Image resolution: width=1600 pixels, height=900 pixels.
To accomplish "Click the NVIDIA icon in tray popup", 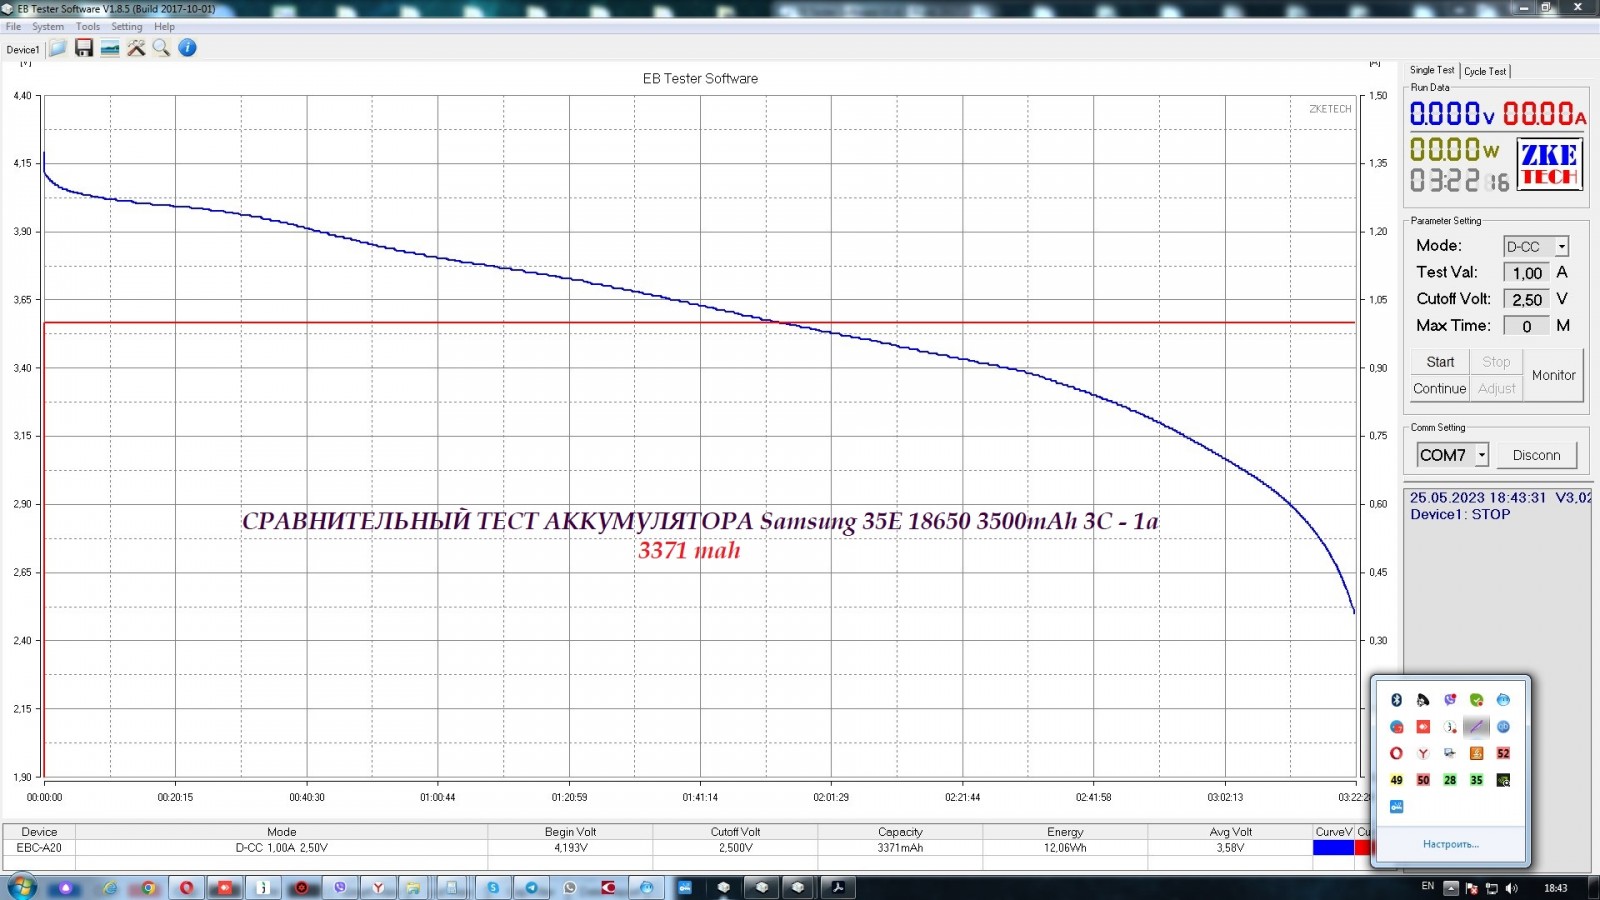I will 1503,780.
